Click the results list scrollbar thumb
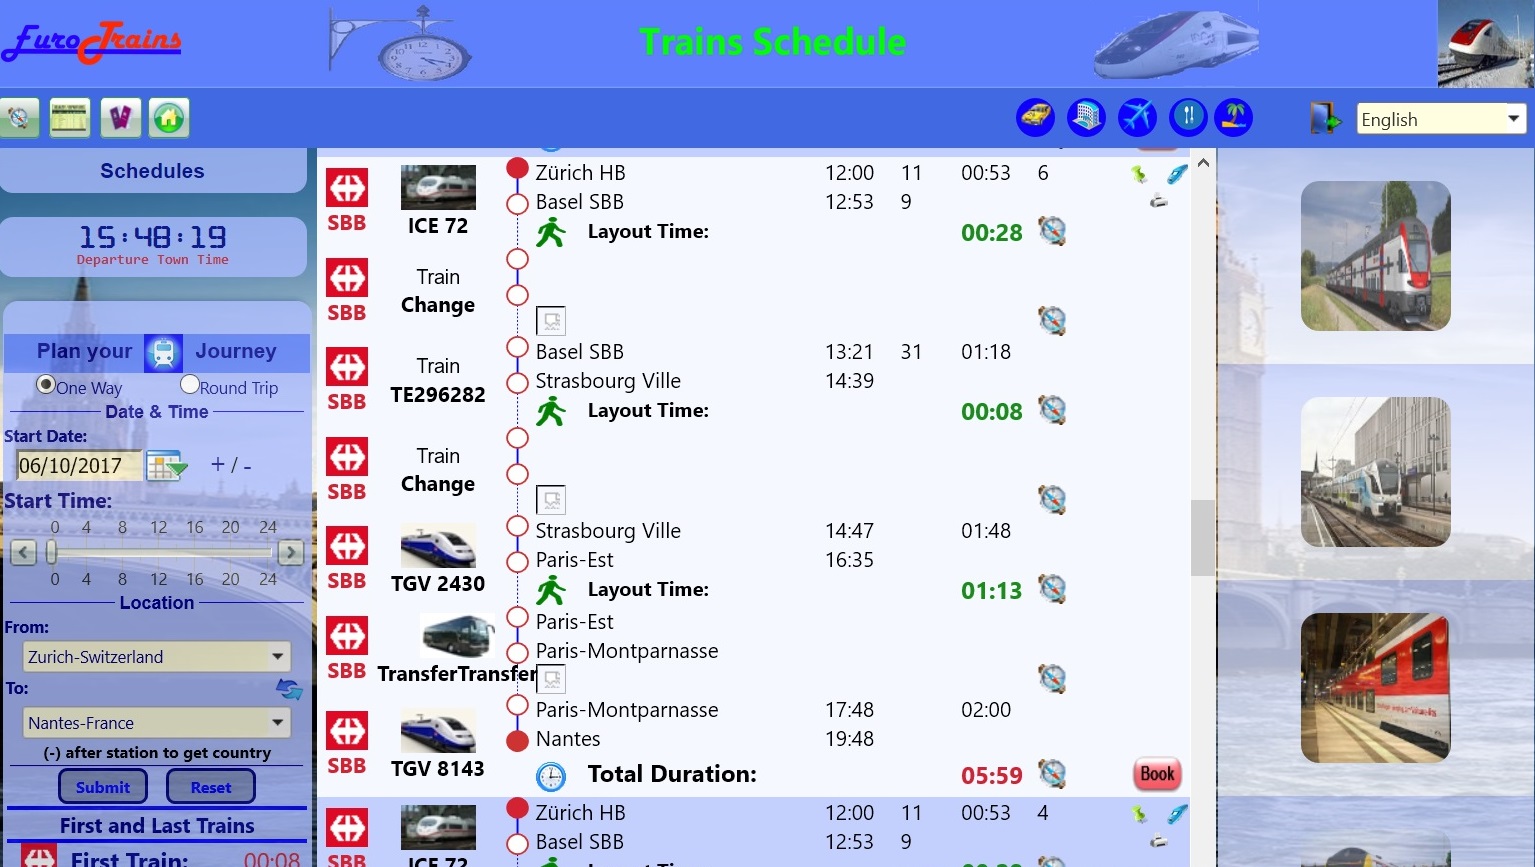Viewport: 1535px width, 867px height. [x=1203, y=538]
